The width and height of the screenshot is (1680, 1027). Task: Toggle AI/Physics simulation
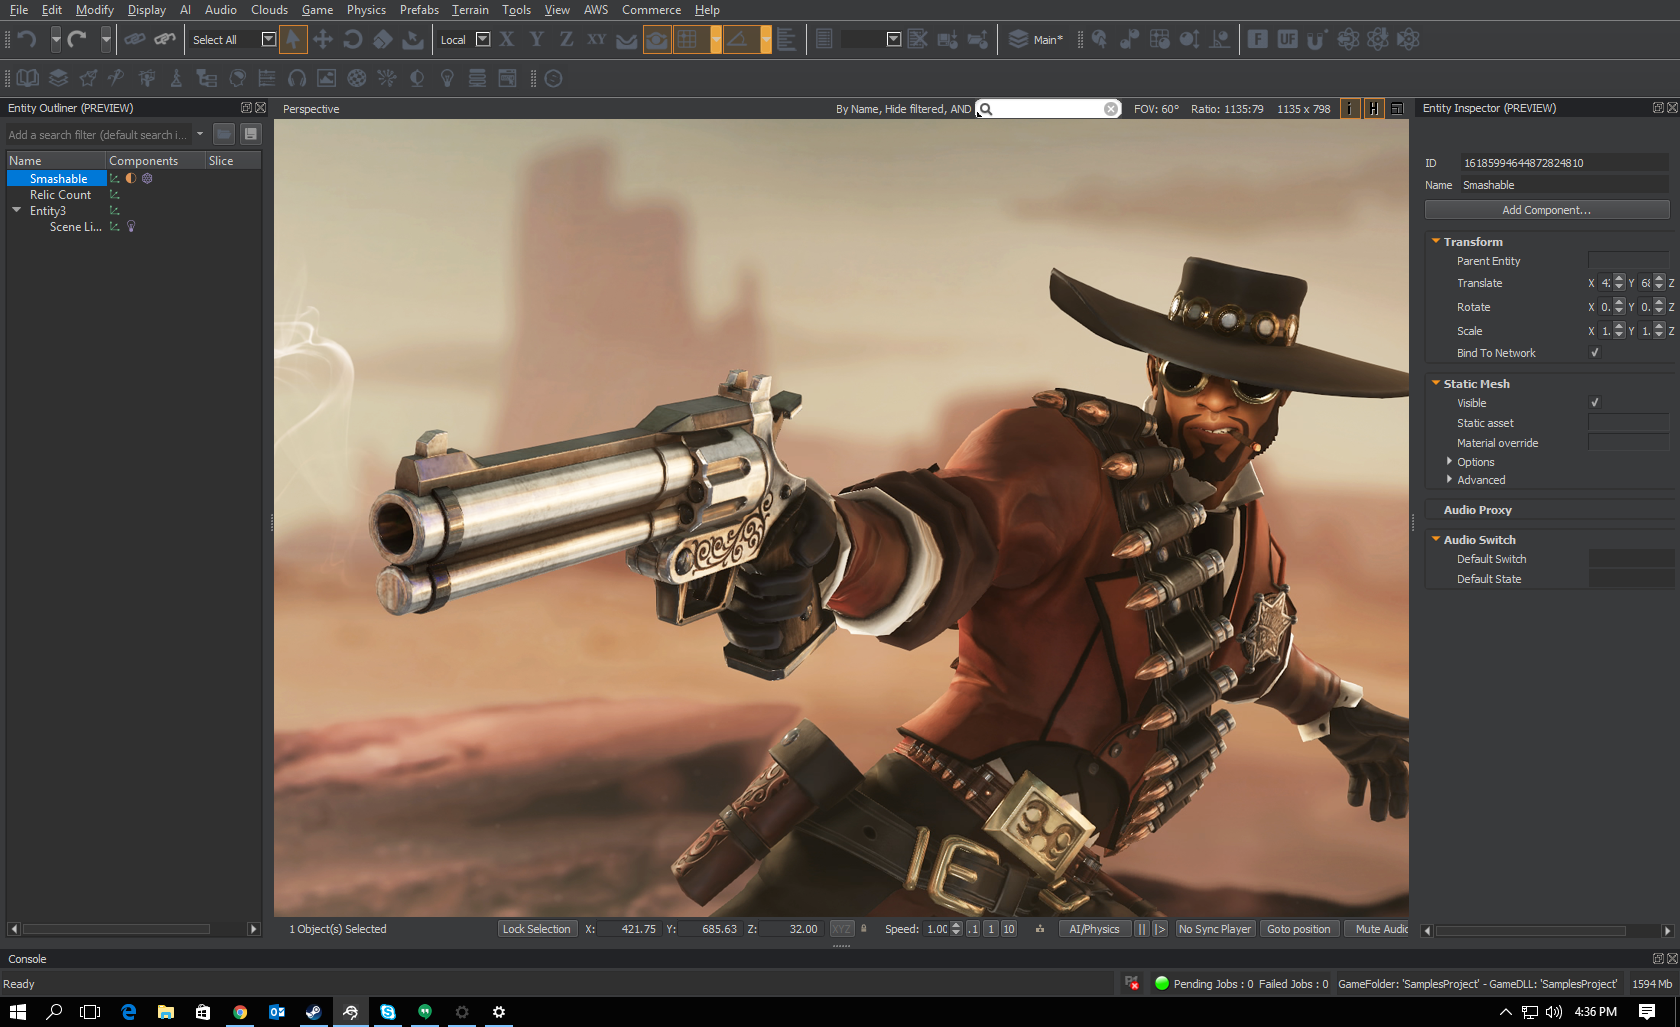pos(1094,929)
